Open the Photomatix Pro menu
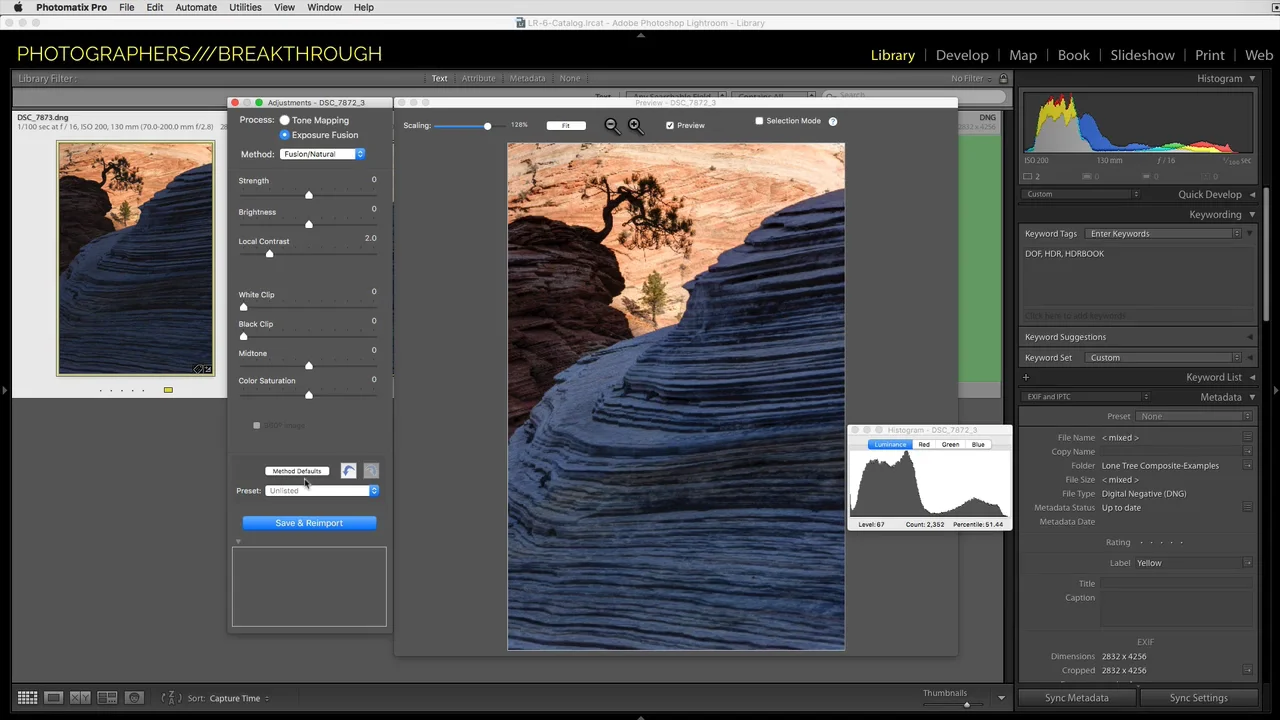Viewport: 1280px width, 720px height. (71, 7)
